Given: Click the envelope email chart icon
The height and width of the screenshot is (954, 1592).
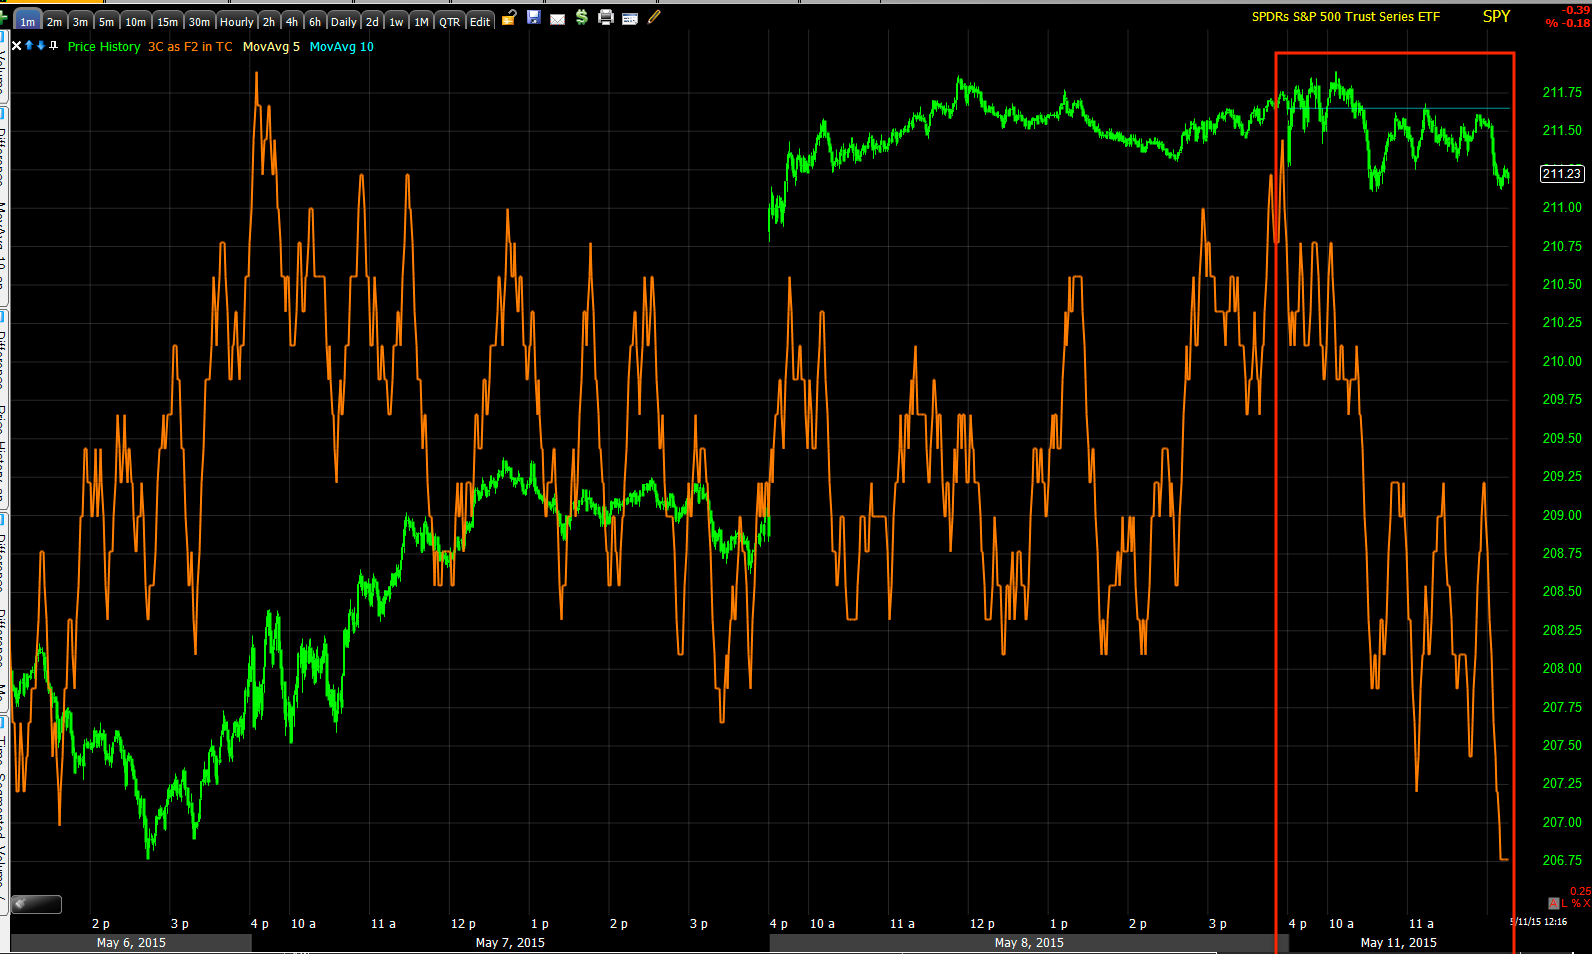Looking at the screenshot, I should [558, 18].
